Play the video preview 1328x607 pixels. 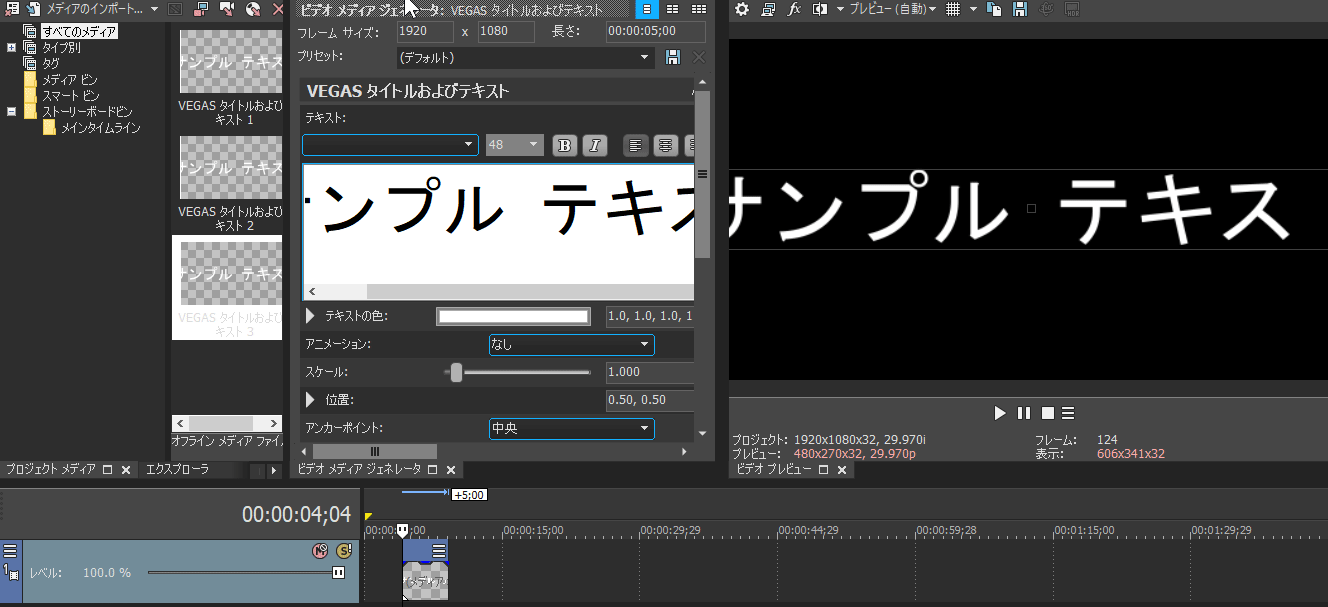coord(1000,413)
